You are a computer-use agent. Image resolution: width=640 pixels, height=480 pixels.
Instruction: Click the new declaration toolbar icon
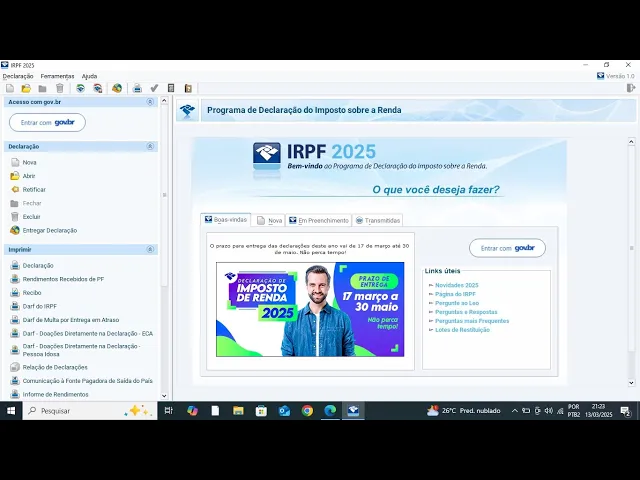(x=10, y=88)
